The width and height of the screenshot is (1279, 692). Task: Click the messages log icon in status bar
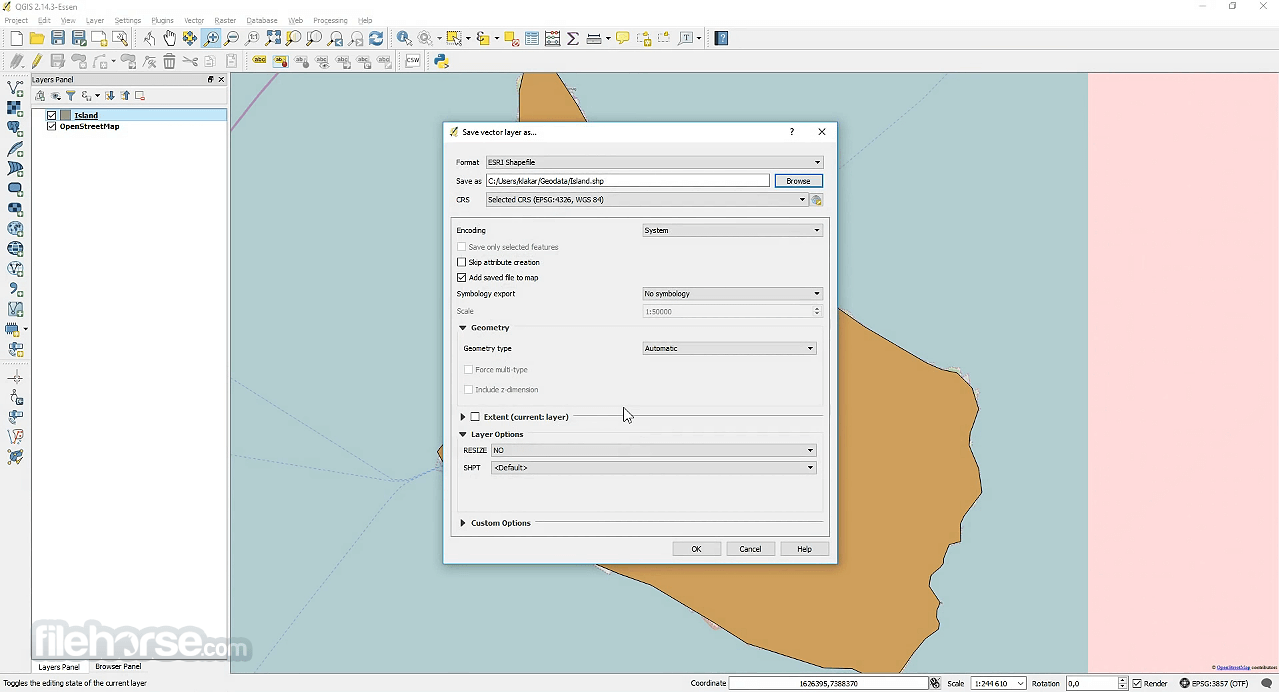1266,683
